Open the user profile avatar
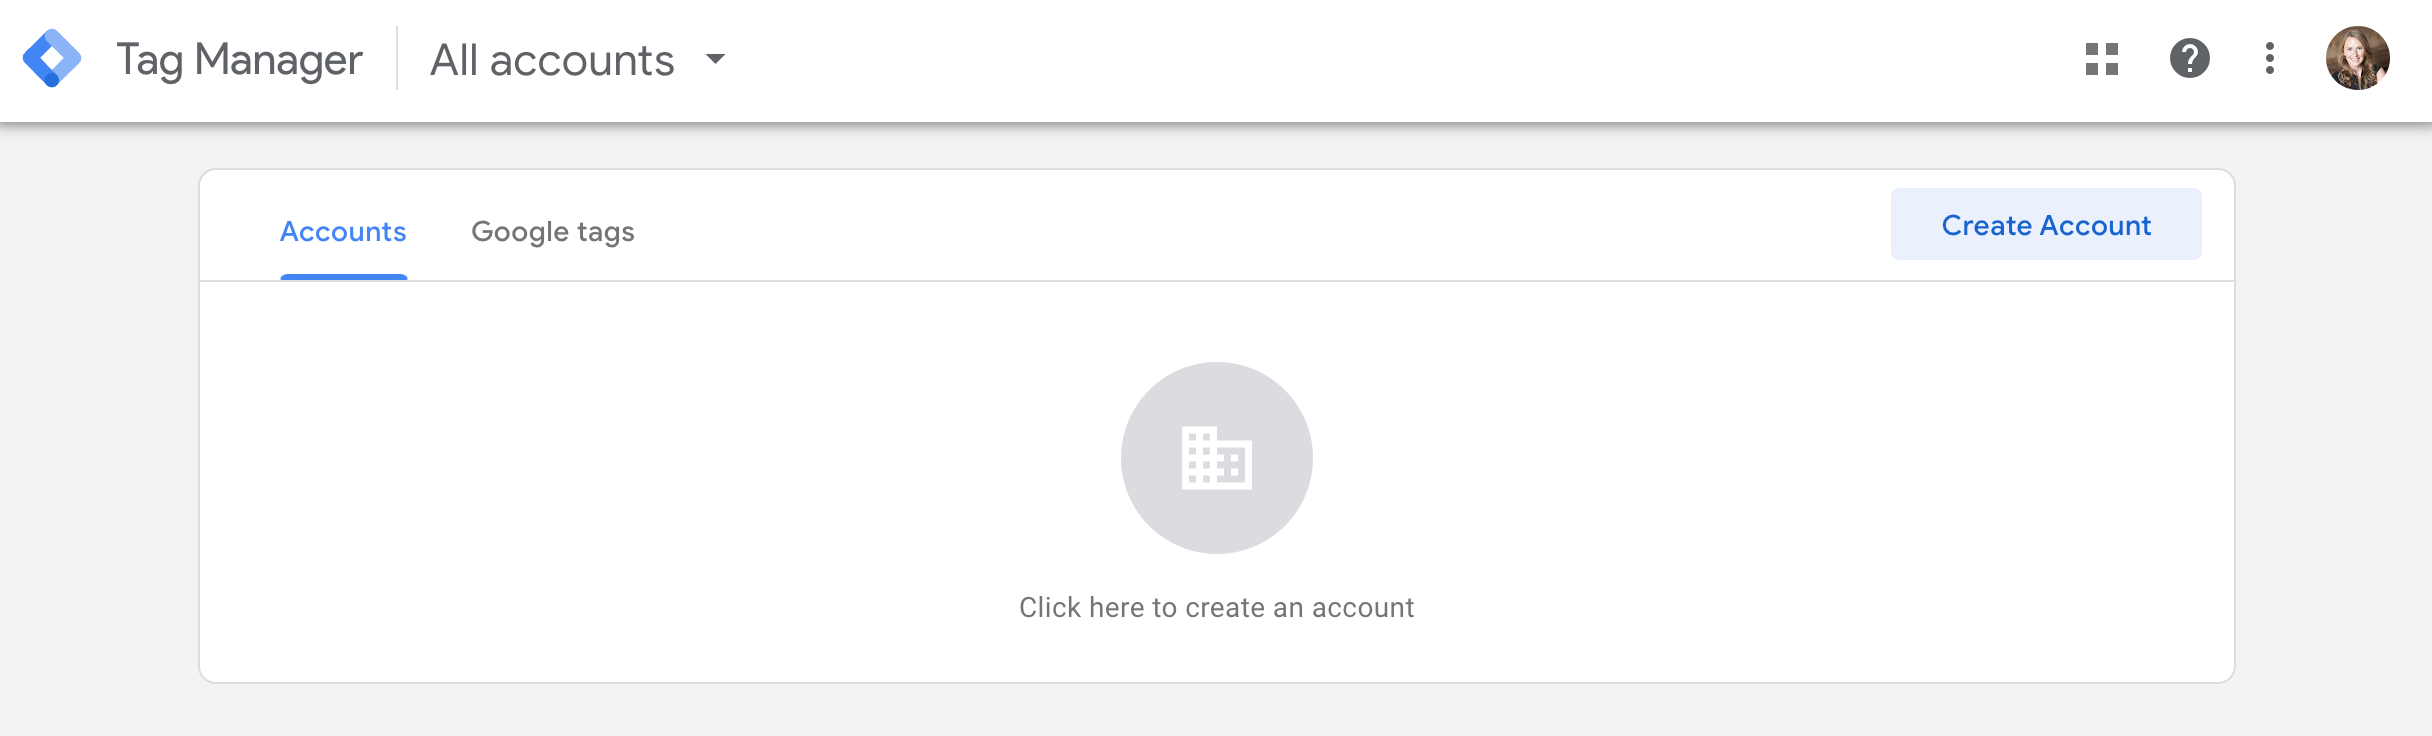Image resolution: width=2432 pixels, height=736 pixels. point(2358,58)
